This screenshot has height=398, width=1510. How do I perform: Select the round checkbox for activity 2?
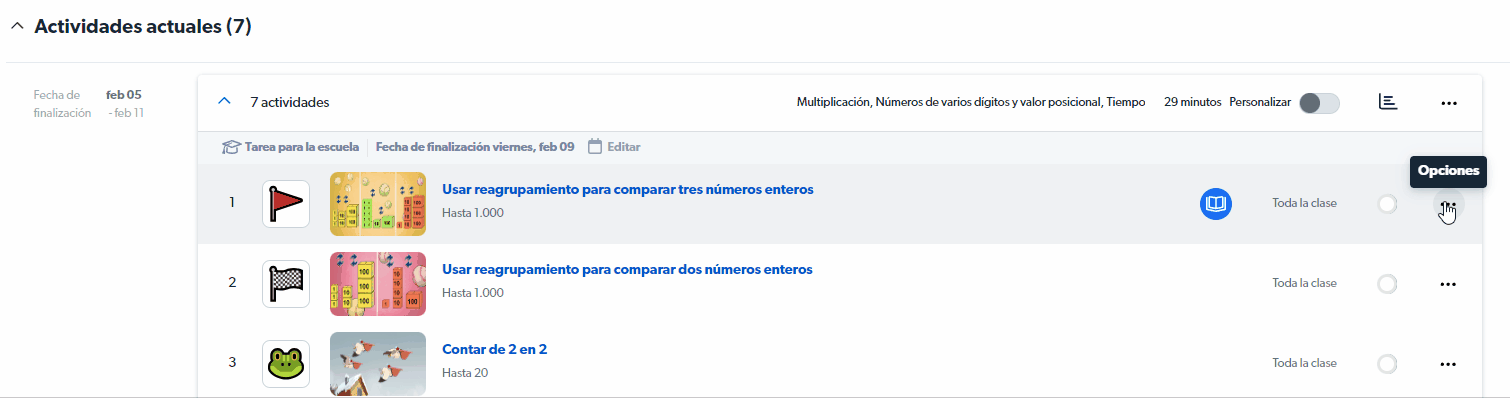tap(1387, 284)
